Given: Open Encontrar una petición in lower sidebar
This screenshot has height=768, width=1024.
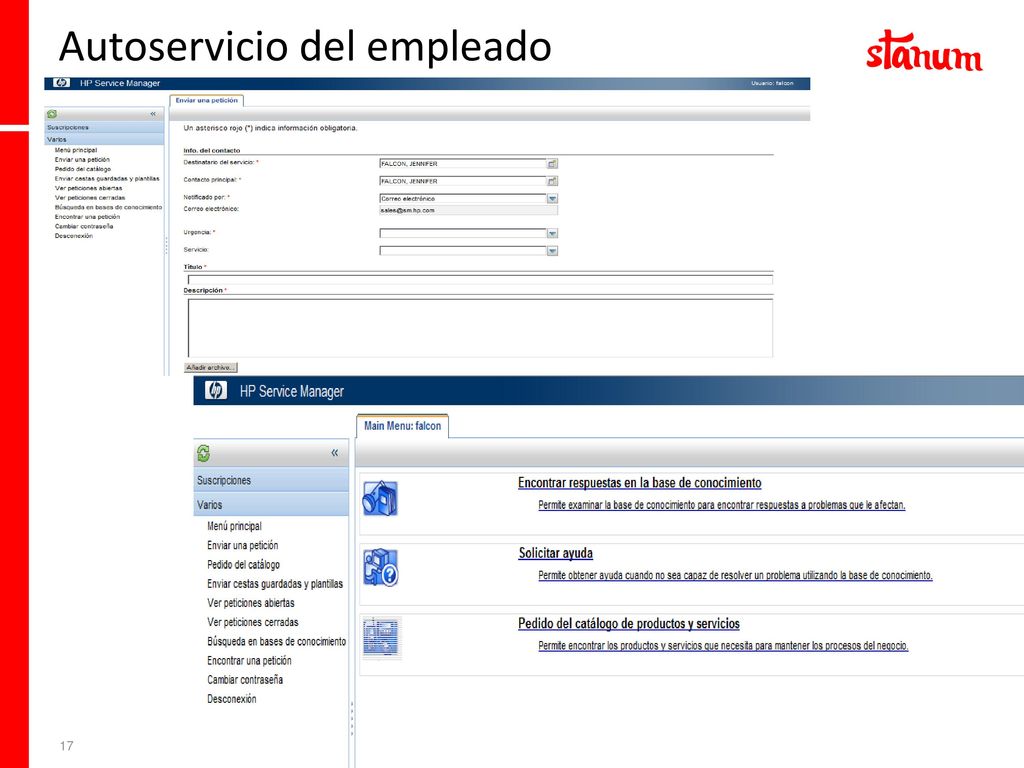Looking at the screenshot, I should coord(249,660).
